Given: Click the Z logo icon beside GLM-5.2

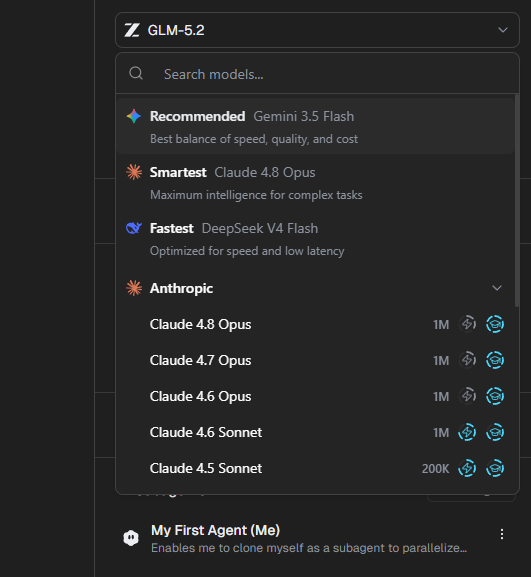Looking at the screenshot, I should pyautogui.click(x=131, y=30).
